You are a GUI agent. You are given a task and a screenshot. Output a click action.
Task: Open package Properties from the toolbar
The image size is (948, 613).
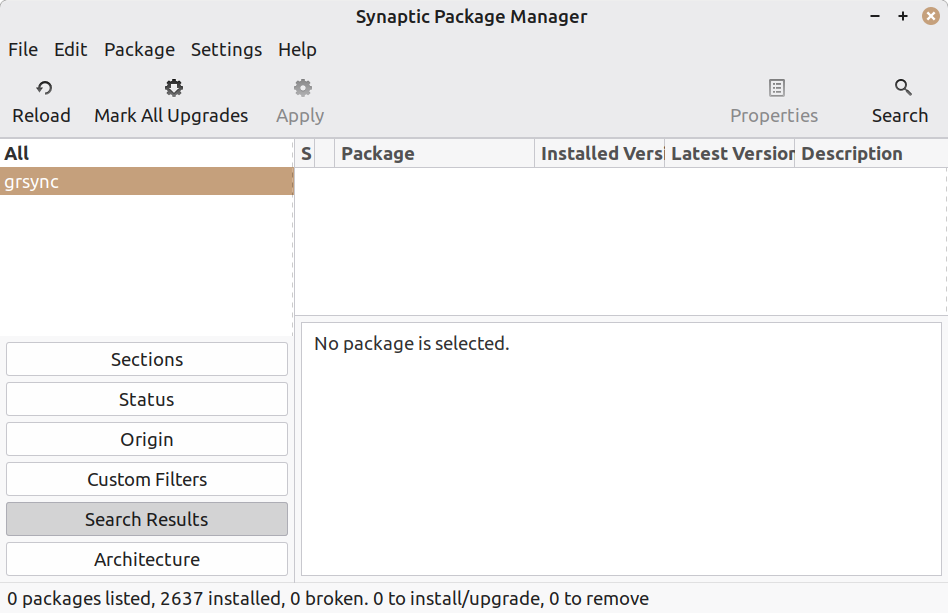(x=775, y=89)
